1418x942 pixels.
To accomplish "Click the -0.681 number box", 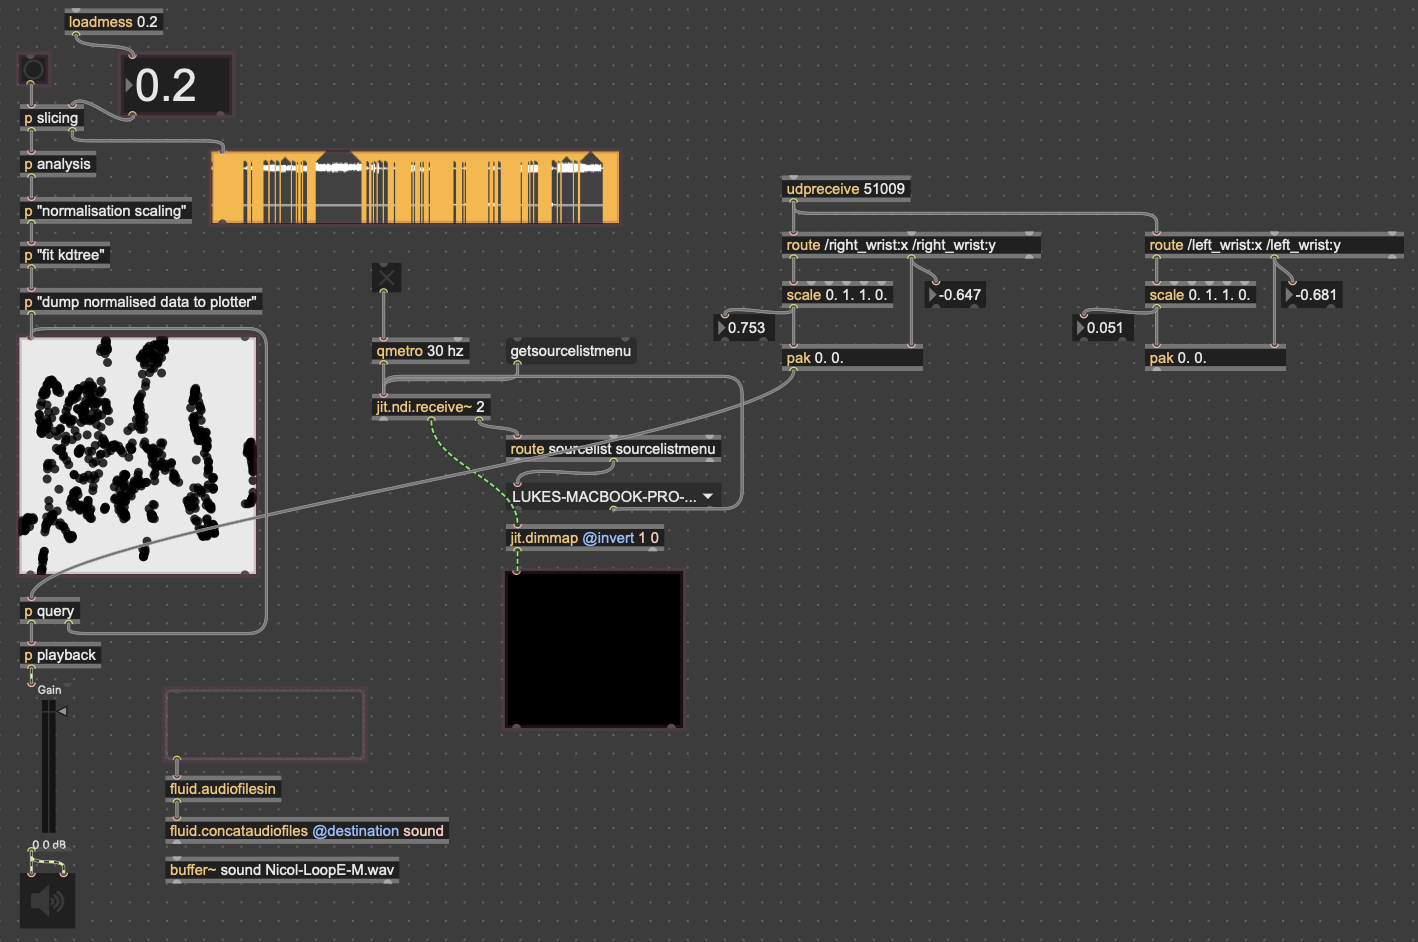I will pos(1314,295).
